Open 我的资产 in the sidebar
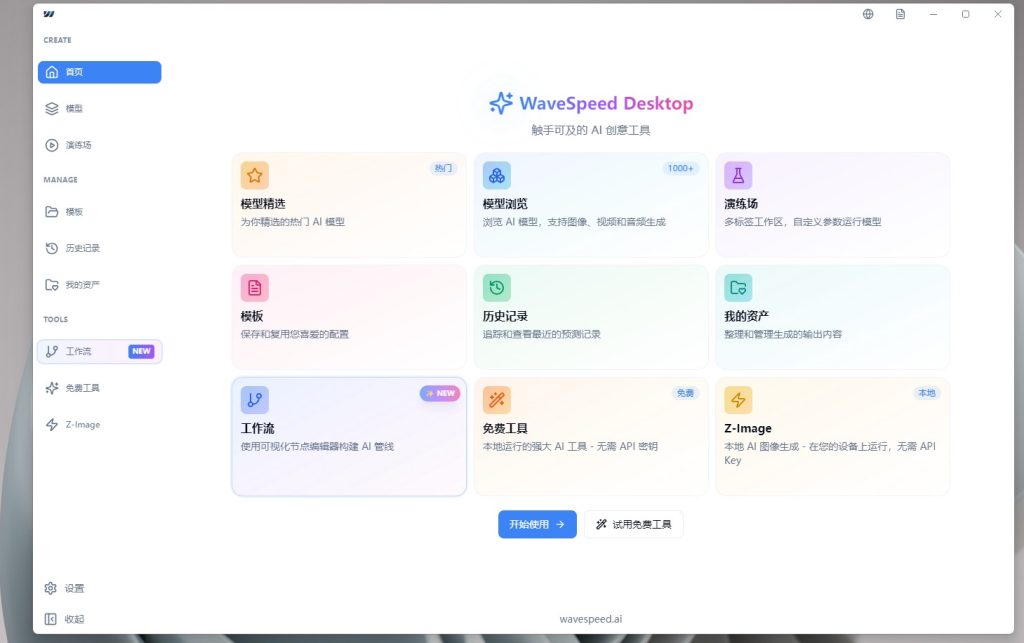This screenshot has height=643, width=1024. (x=99, y=285)
